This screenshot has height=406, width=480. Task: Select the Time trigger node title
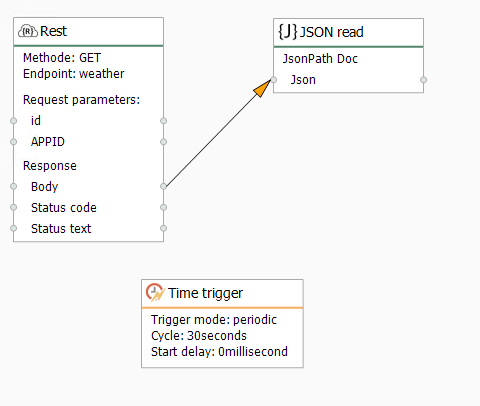(205, 293)
